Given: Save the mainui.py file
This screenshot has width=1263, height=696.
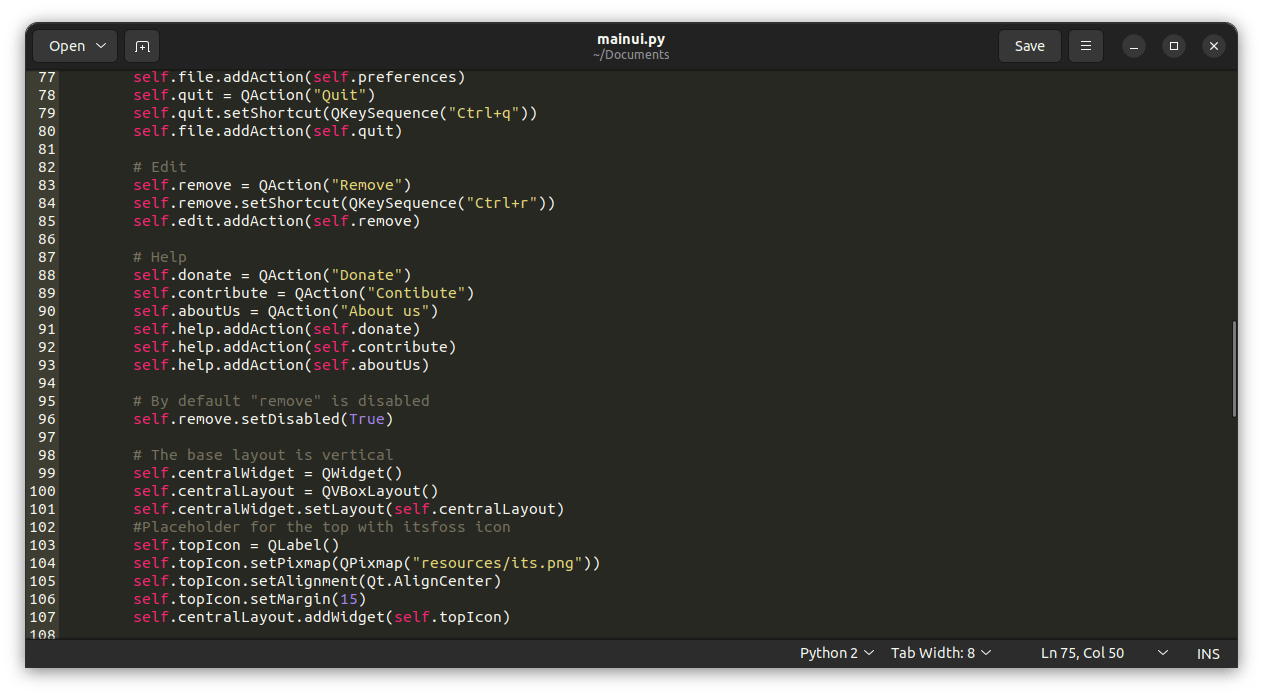Looking at the screenshot, I should (1029, 46).
